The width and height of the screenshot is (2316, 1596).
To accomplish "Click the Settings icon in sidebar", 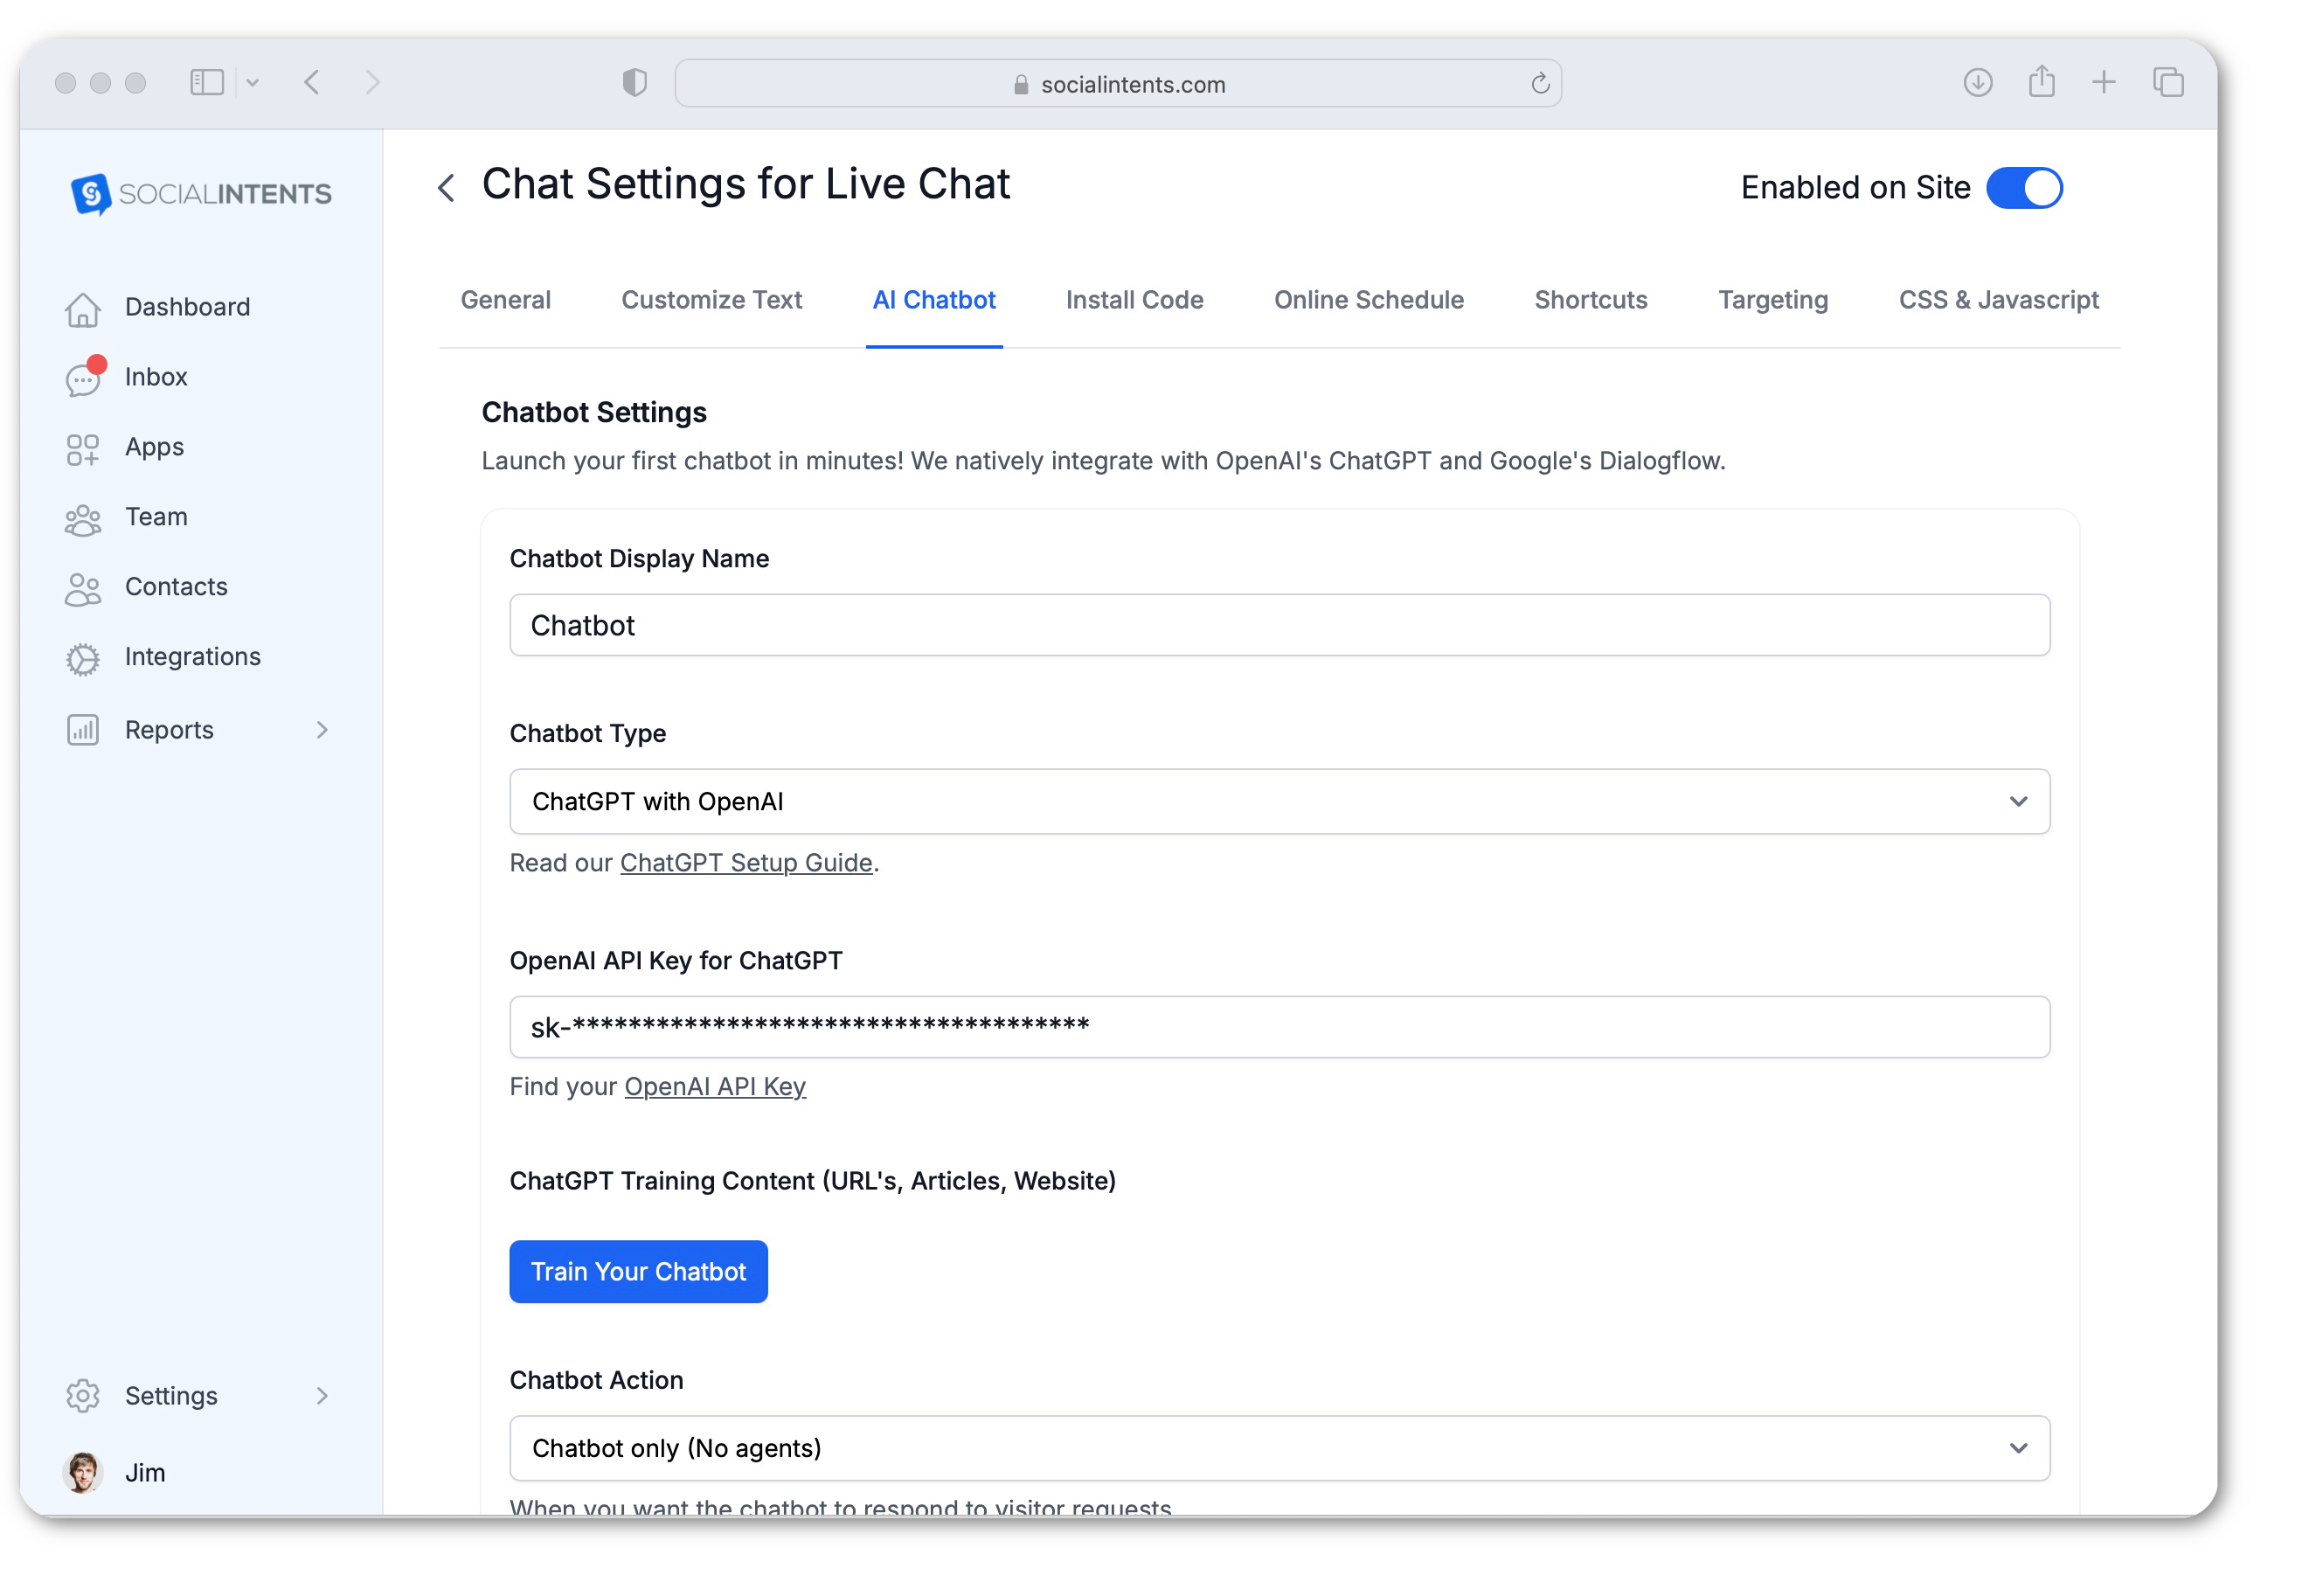I will coord(83,1393).
